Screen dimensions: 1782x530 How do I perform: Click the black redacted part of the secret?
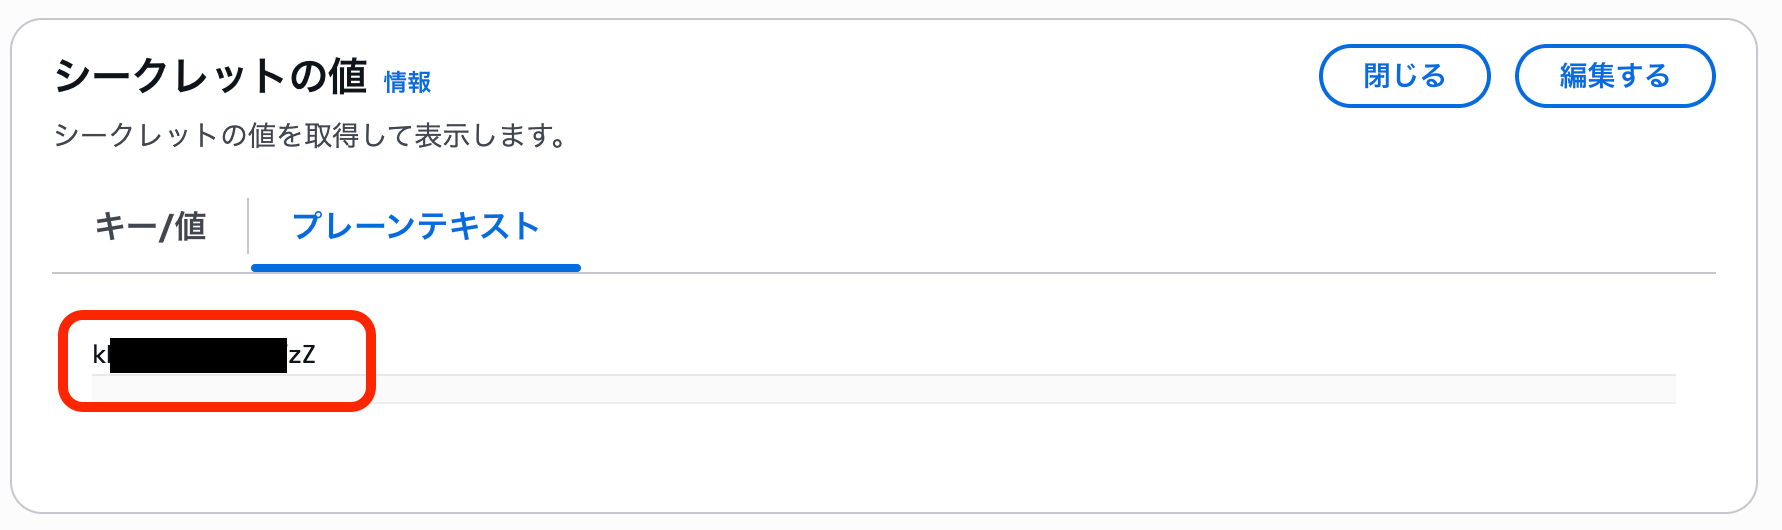pyautogui.click(x=198, y=355)
